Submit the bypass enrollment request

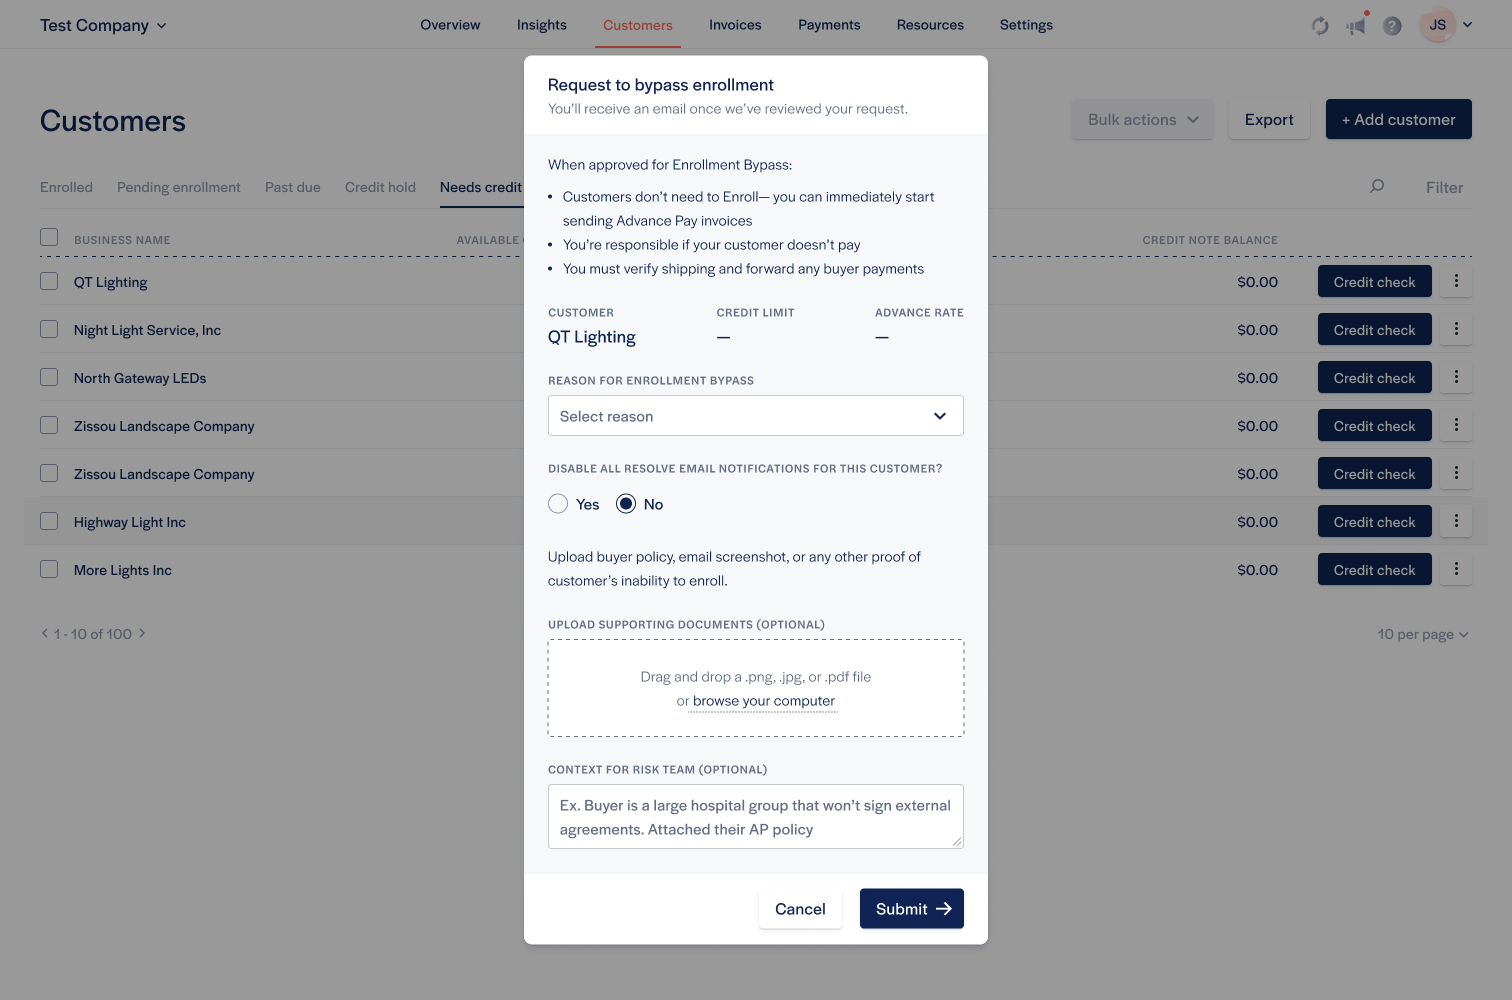pyautogui.click(x=911, y=909)
